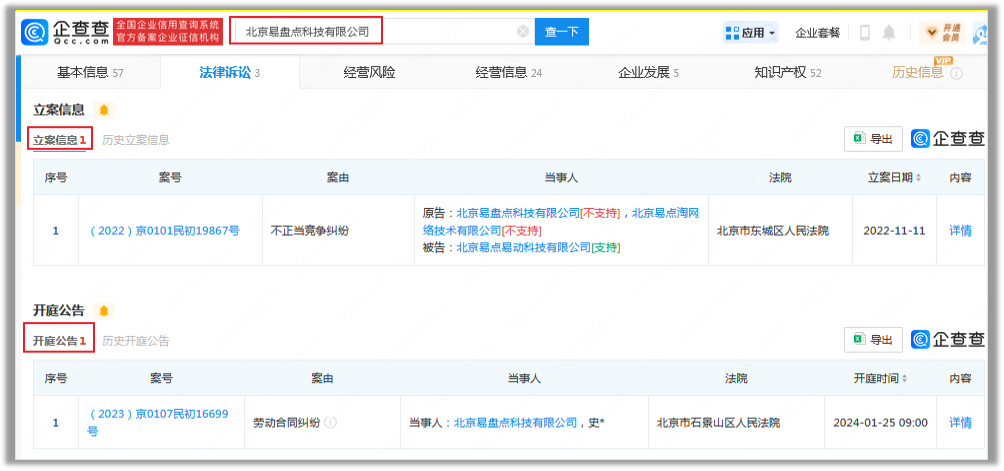Export 立案信息 table with 导出 button
The width and height of the screenshot is (1004, 471).
click(873, 139)
